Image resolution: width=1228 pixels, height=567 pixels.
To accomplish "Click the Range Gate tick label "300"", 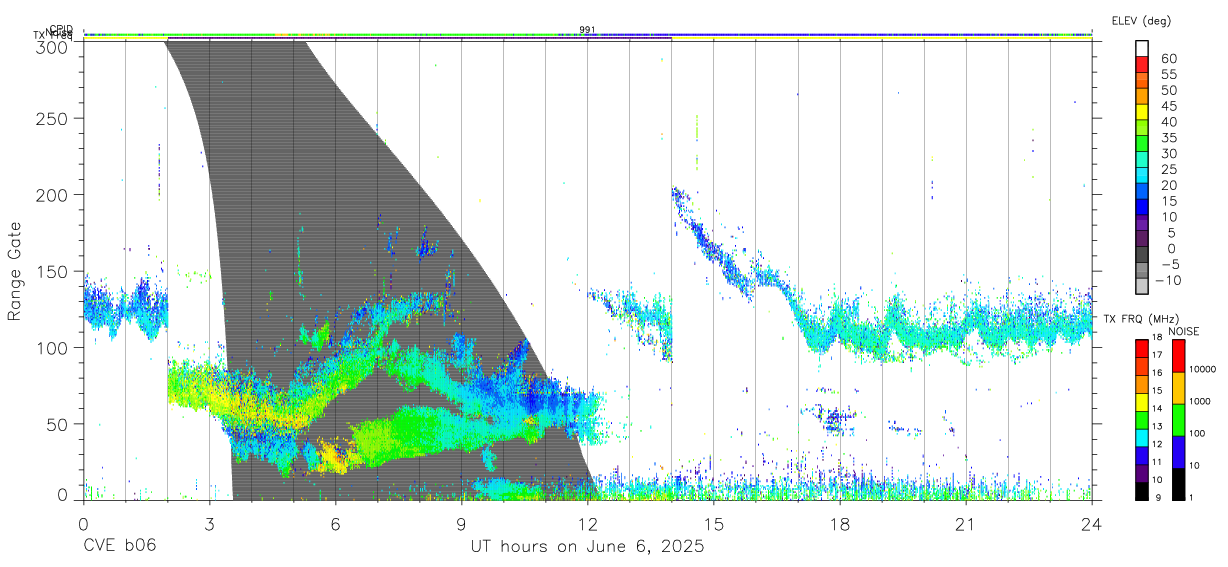I will [x=52, y=46].
